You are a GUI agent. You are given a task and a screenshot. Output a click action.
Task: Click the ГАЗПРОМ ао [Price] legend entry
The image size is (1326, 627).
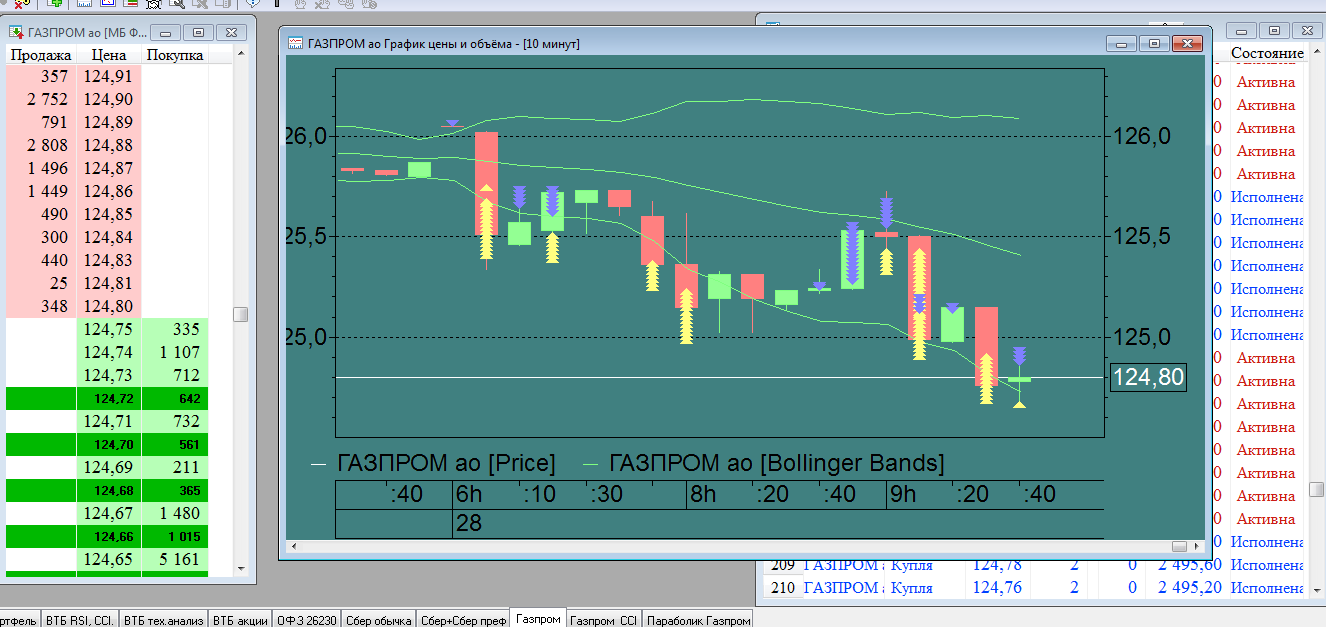pyautogui.click(x=446, y=463)
